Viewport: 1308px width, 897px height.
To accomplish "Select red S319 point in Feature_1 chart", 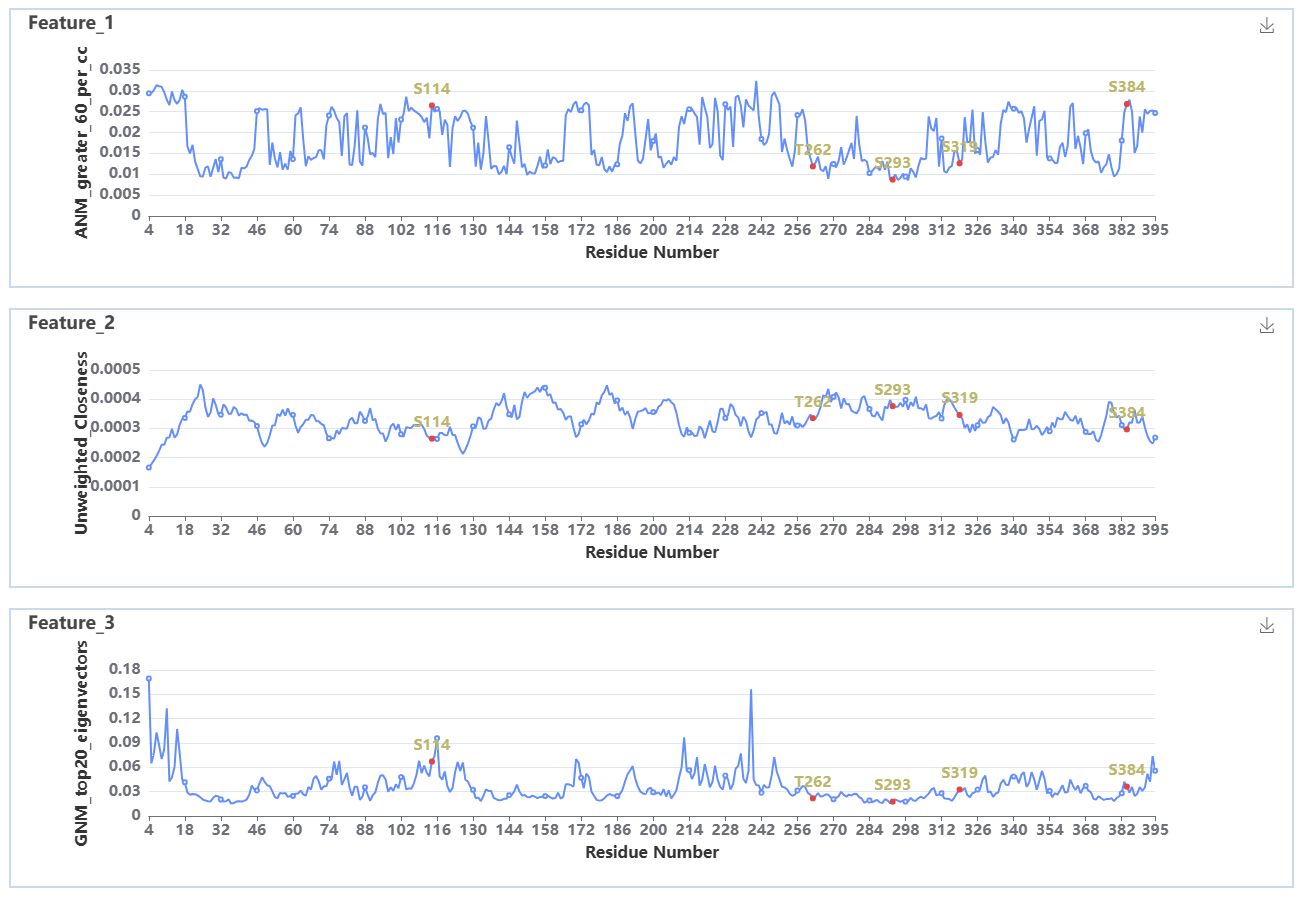I will (x=959, y=163).
